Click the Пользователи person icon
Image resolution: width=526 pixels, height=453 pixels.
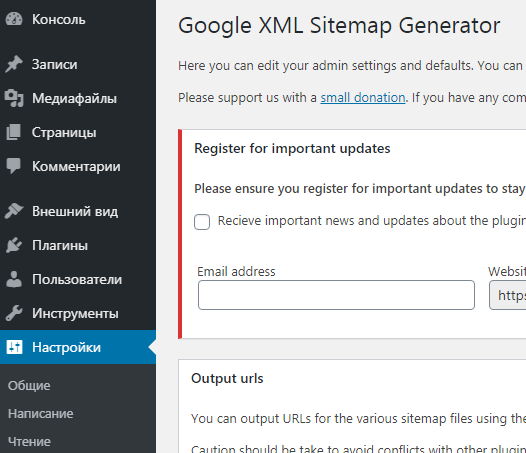(14, 279)
